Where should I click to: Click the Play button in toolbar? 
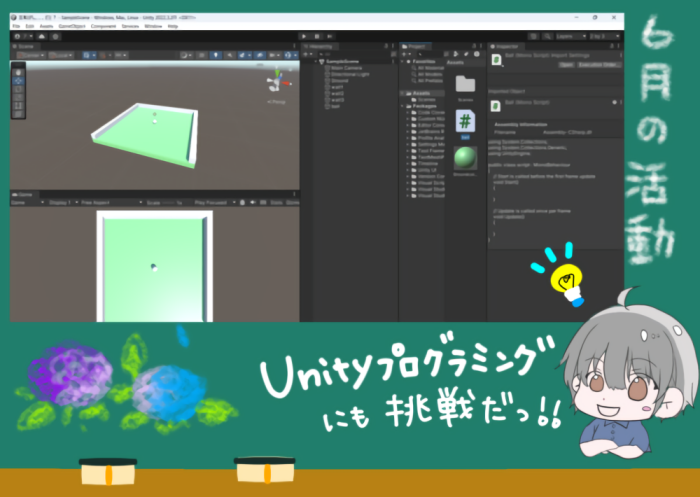(304, 36)
